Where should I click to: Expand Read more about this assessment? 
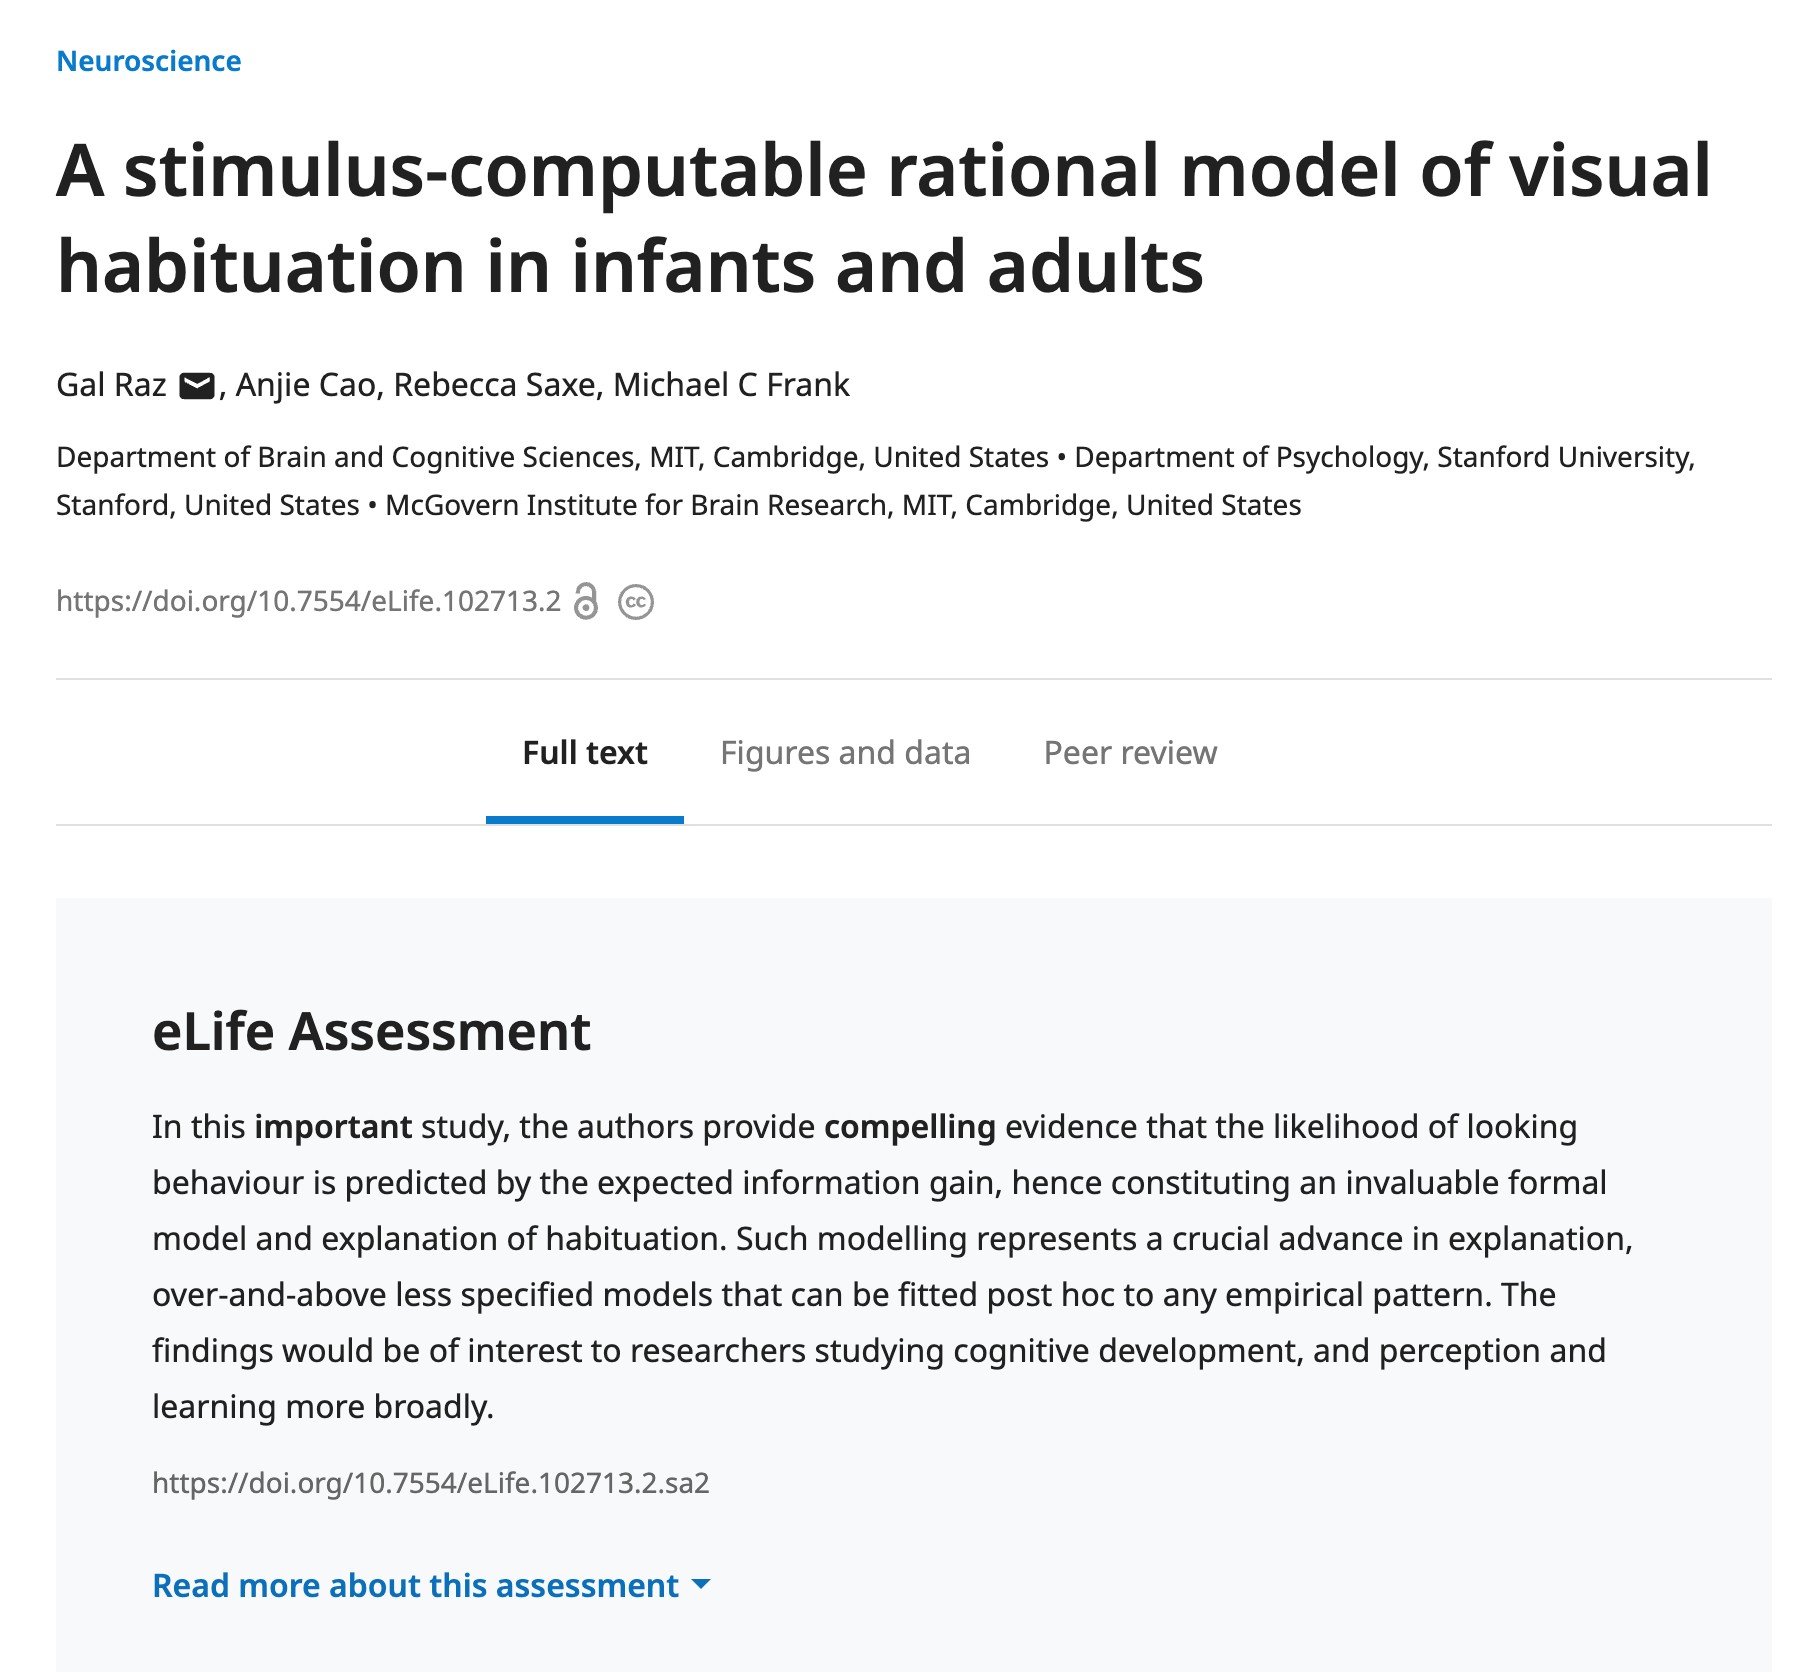(x=415, y=1585)
